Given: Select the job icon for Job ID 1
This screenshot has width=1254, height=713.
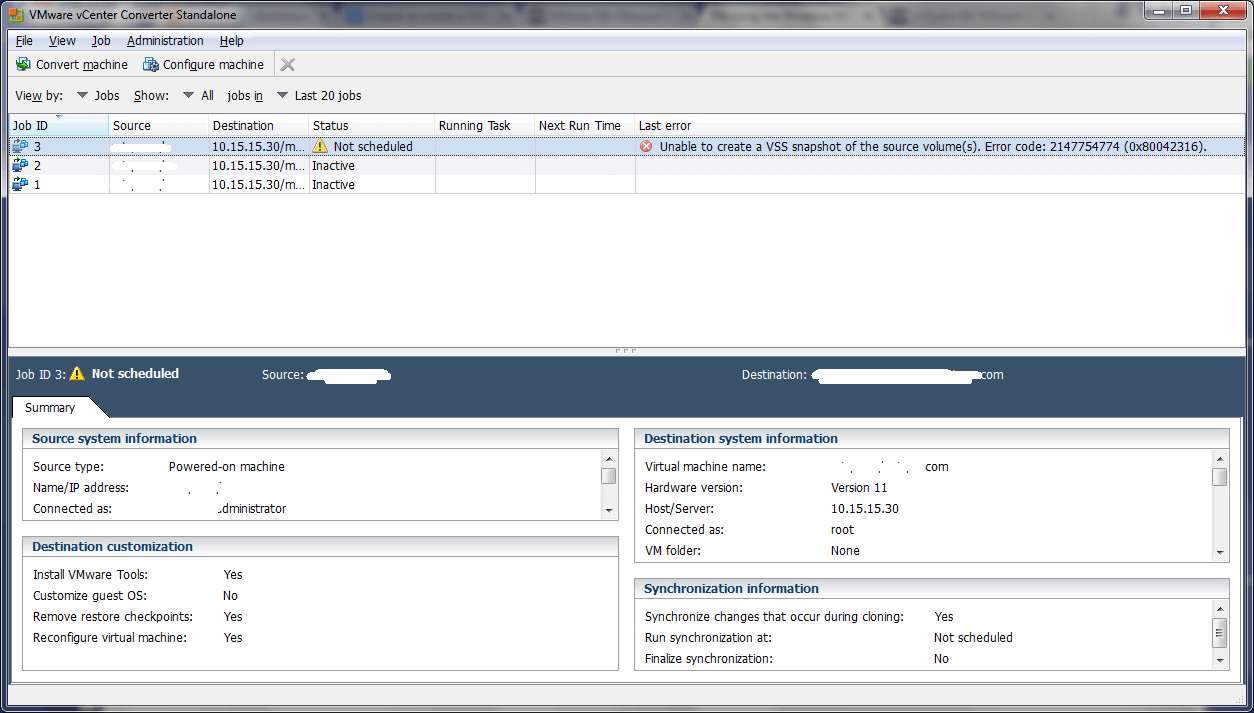Looking at the screenshot, I should click(x=20, y=184).
